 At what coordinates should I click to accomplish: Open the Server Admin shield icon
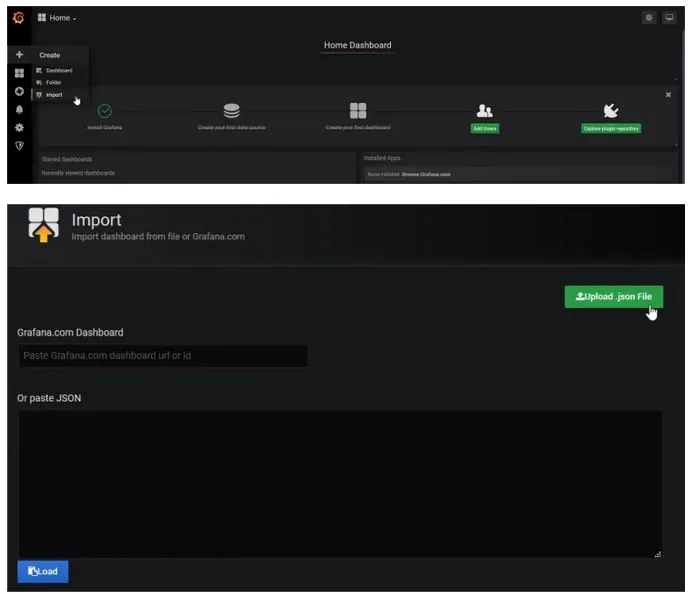pos(19,146)
